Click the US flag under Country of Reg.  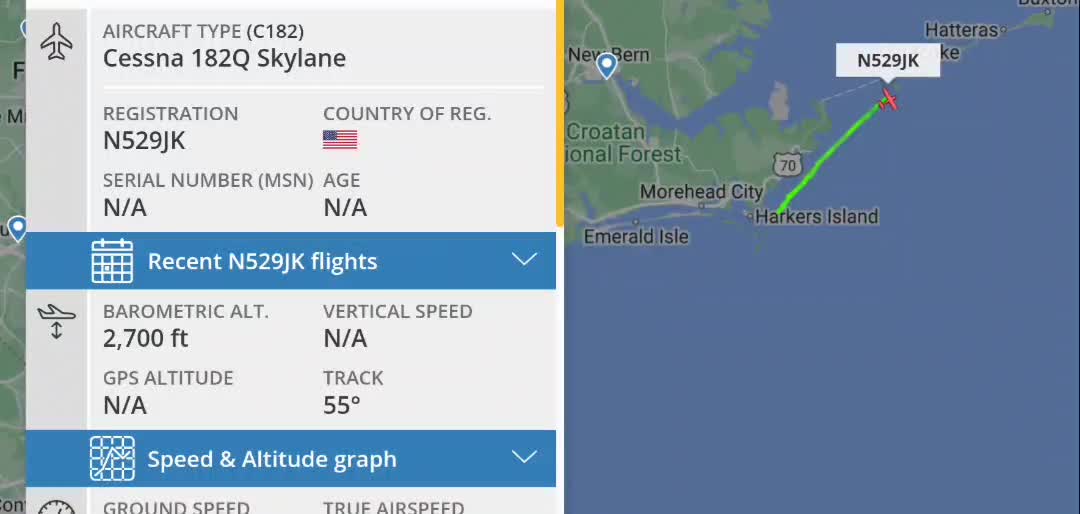point(340,140)
